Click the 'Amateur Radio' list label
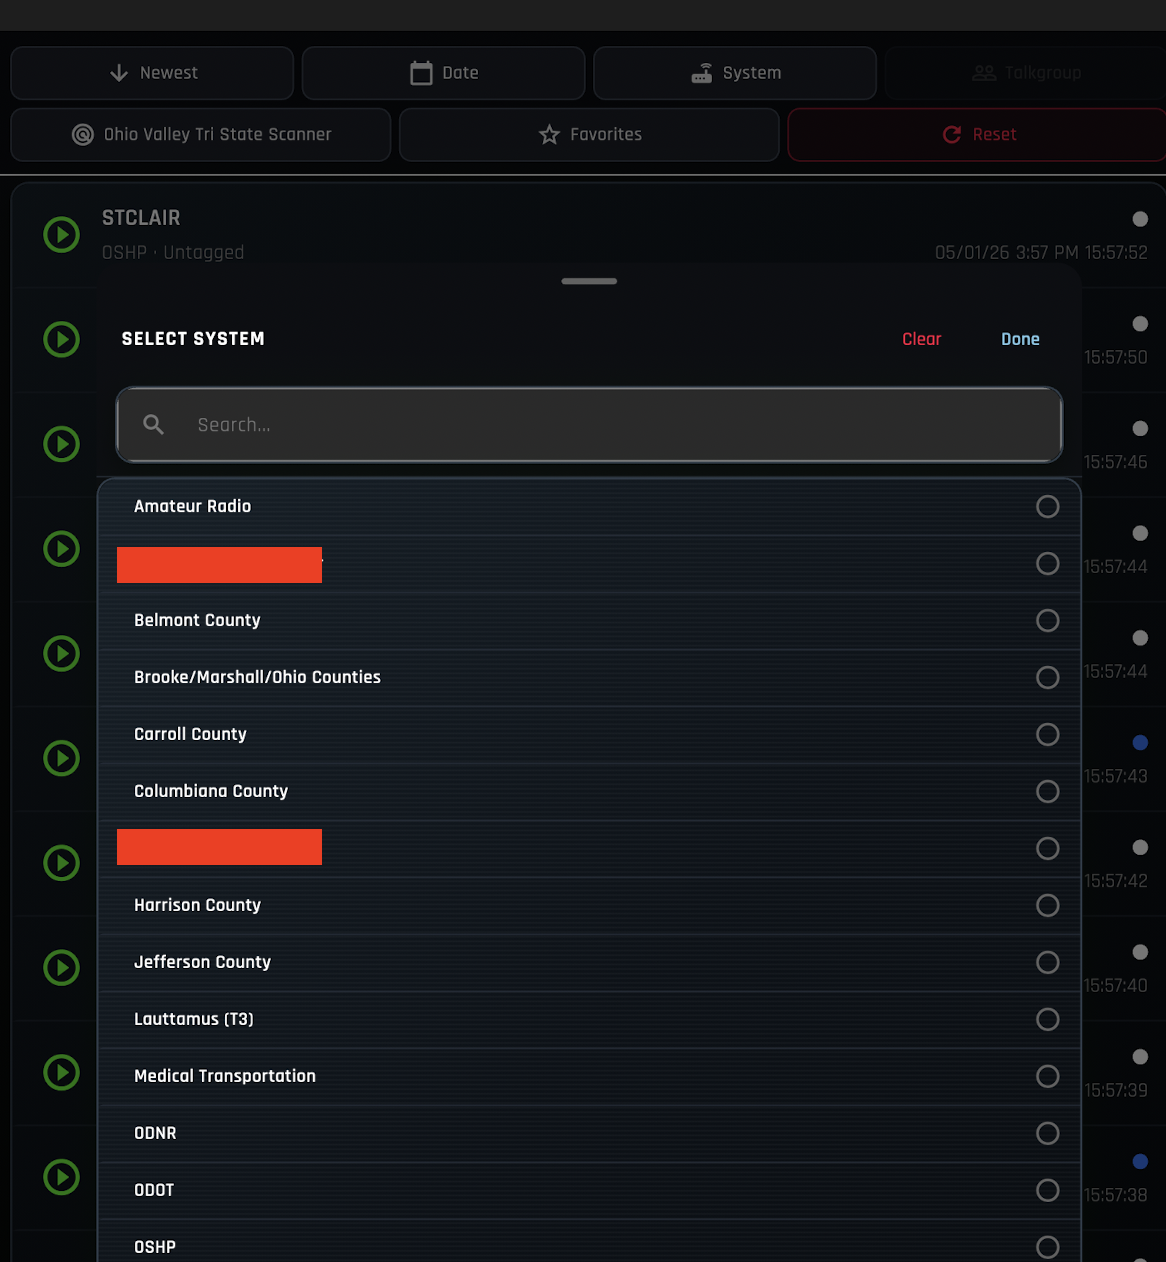The image size is (1166, 1262). [x=193, y=506]
